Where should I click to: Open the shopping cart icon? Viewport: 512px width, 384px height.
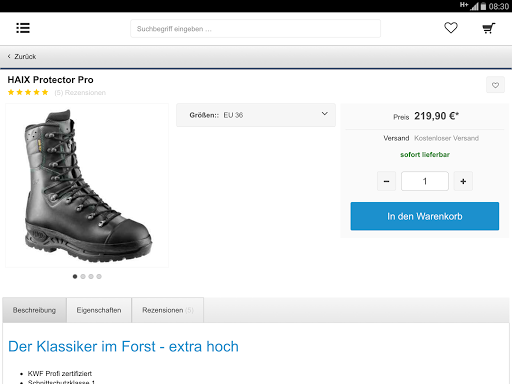click(489, 28)
